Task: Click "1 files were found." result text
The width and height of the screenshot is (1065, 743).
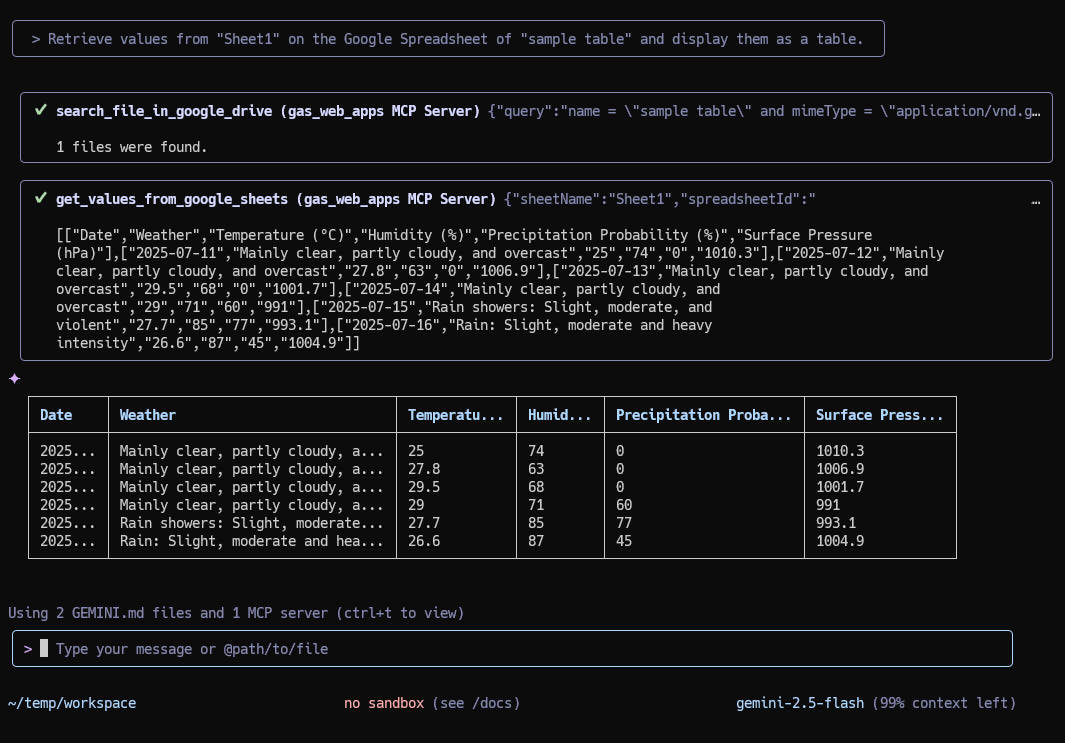Action: 132,147
